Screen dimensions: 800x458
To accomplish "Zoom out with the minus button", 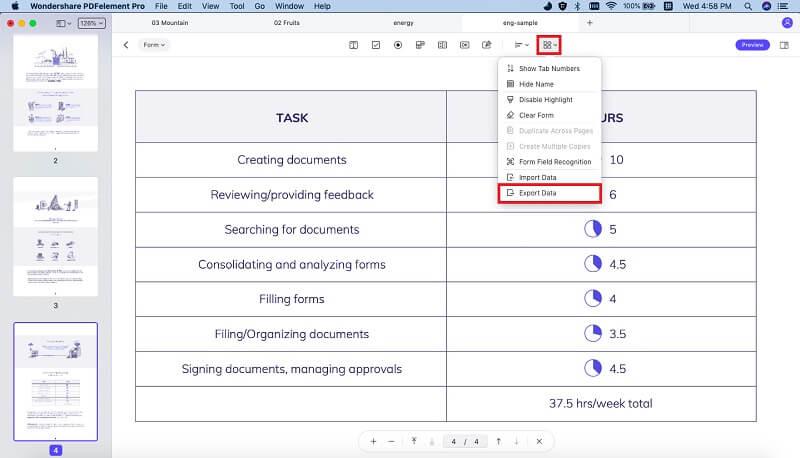I will 391,442.
